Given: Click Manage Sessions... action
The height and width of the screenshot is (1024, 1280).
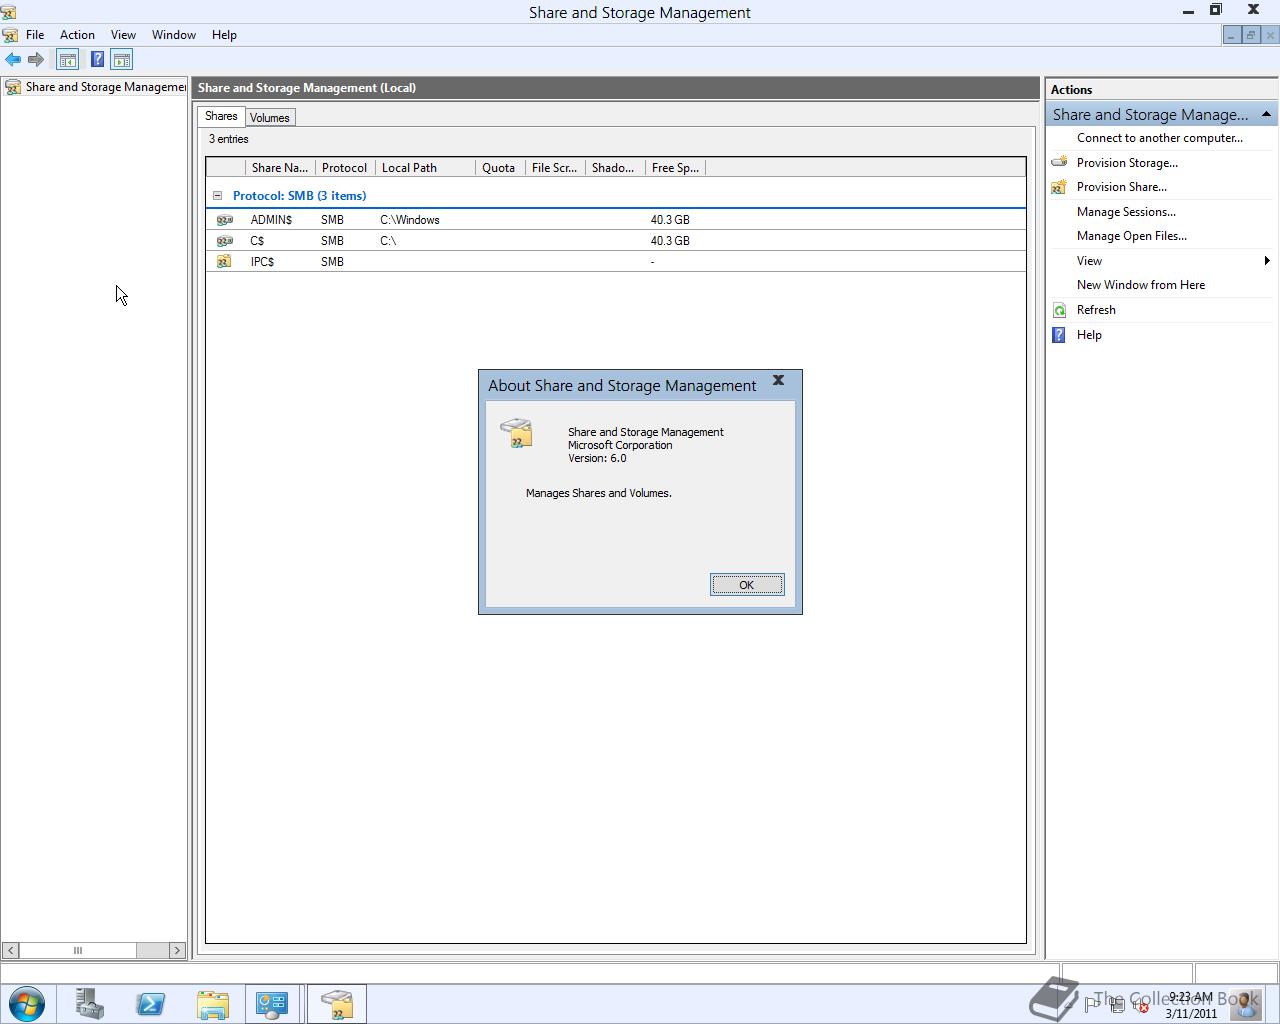Looking at the screenshot, I should click(1126, 212).
